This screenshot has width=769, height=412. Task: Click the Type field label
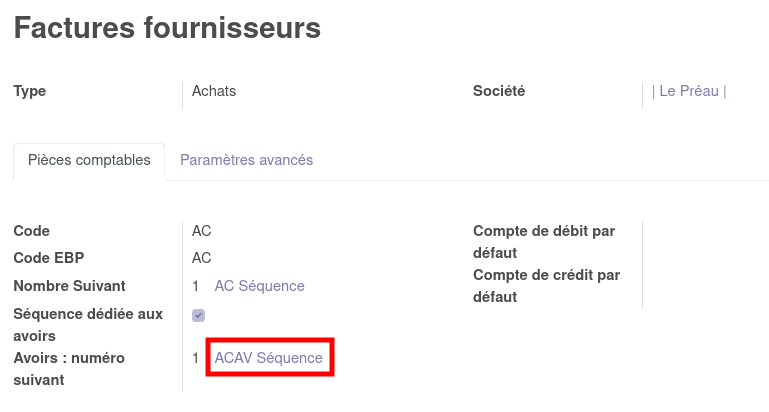point(30,91)
